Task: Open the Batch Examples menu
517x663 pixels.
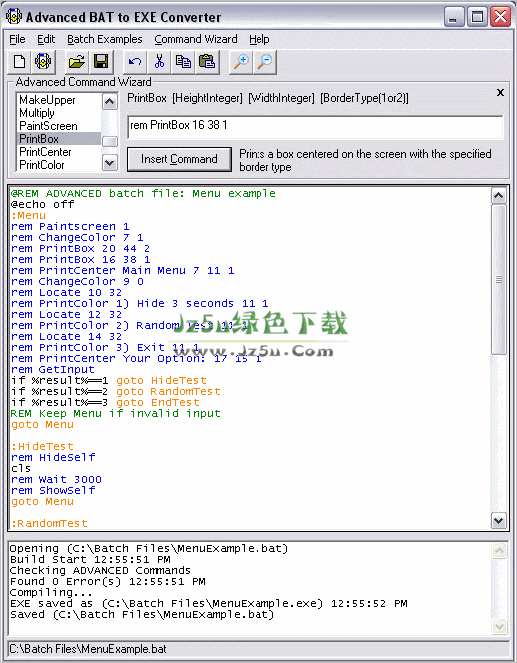Action: pos(105,39)
